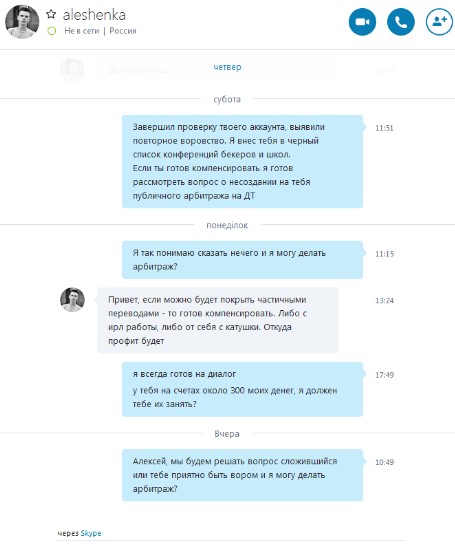
Task: Select the message starting with Завершил проверку
Action: pyautogui.click(x=242, y=161)
